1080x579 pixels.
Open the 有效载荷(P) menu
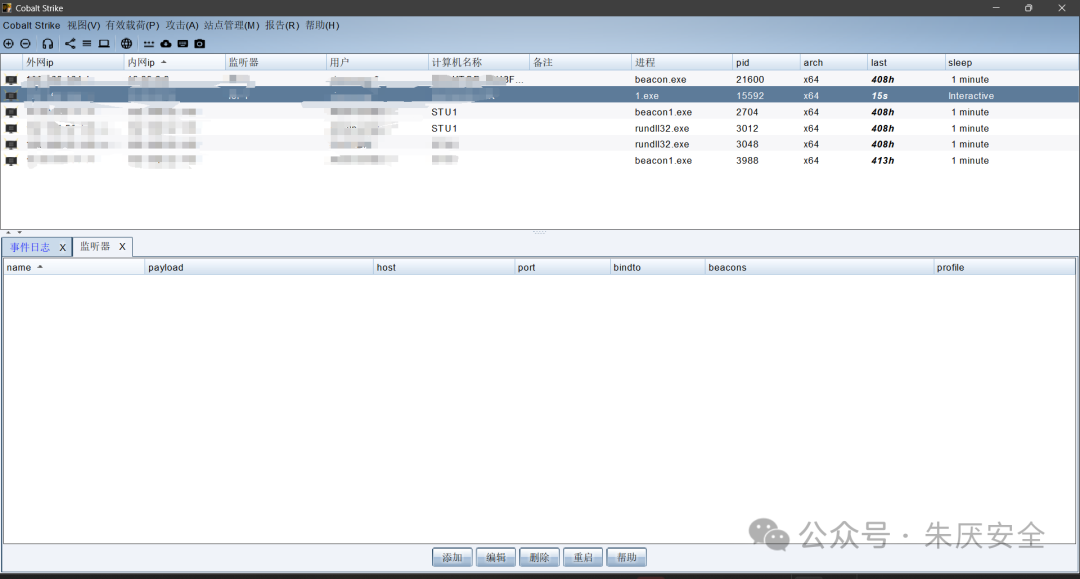click(132, 25)
